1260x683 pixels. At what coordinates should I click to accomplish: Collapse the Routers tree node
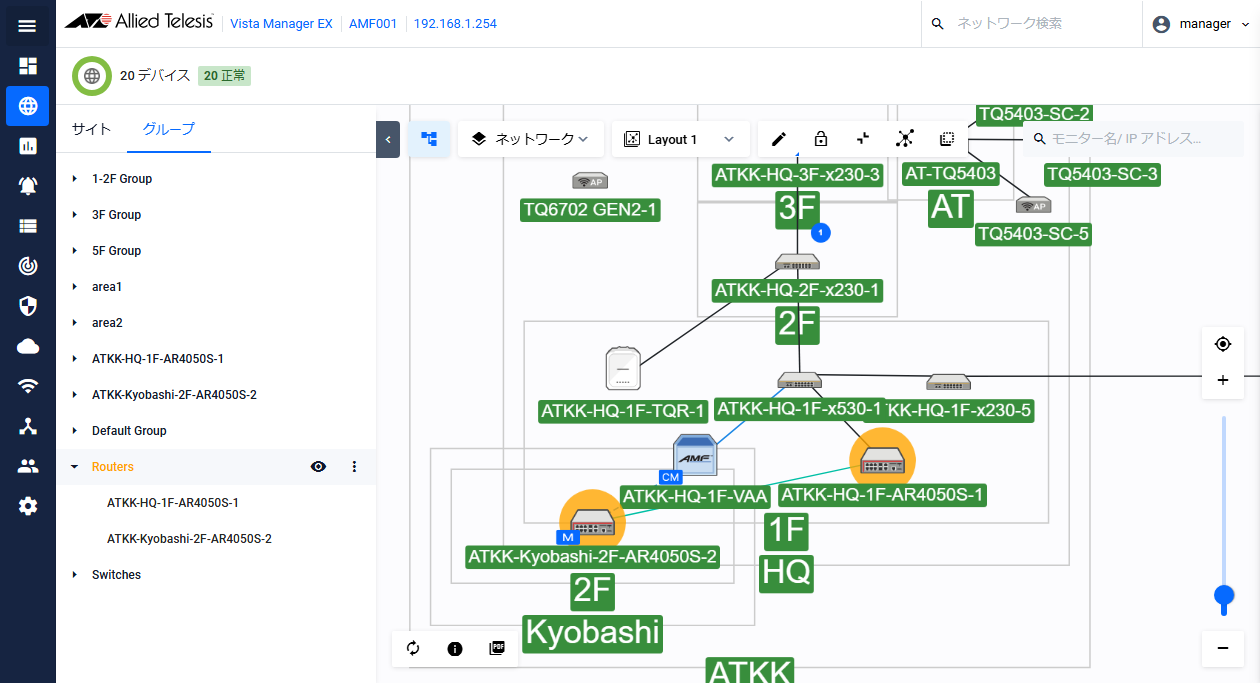(75, 467)
